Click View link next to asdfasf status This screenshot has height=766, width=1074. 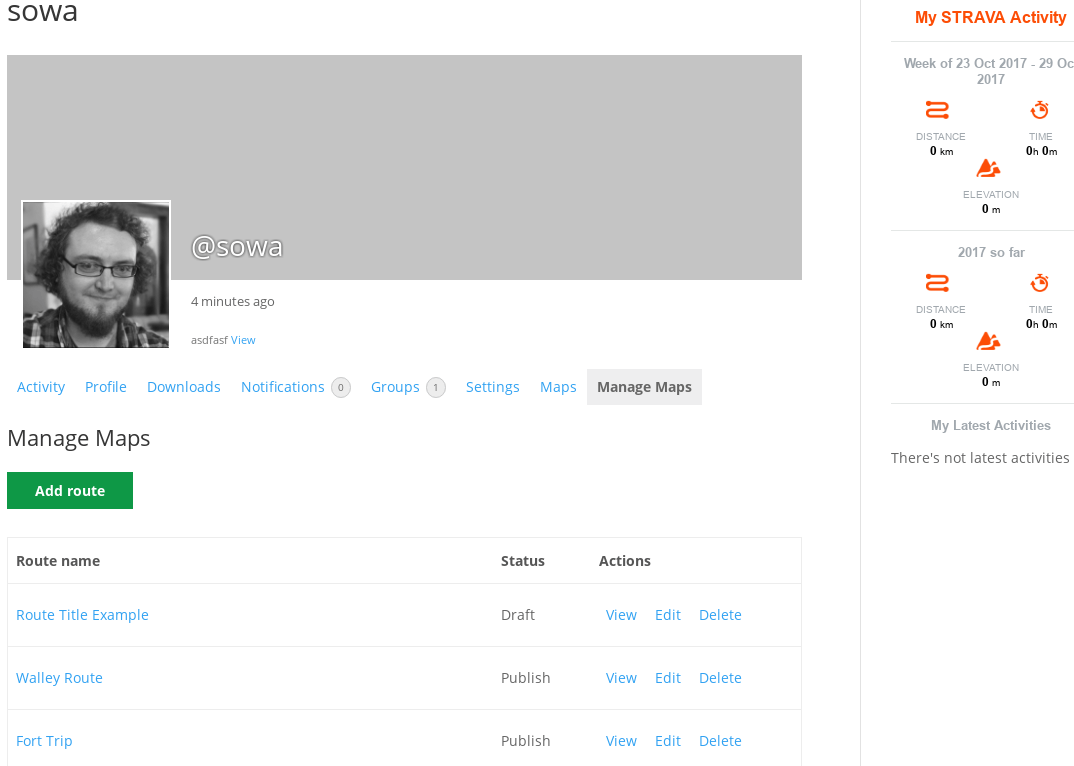[243, 340]
